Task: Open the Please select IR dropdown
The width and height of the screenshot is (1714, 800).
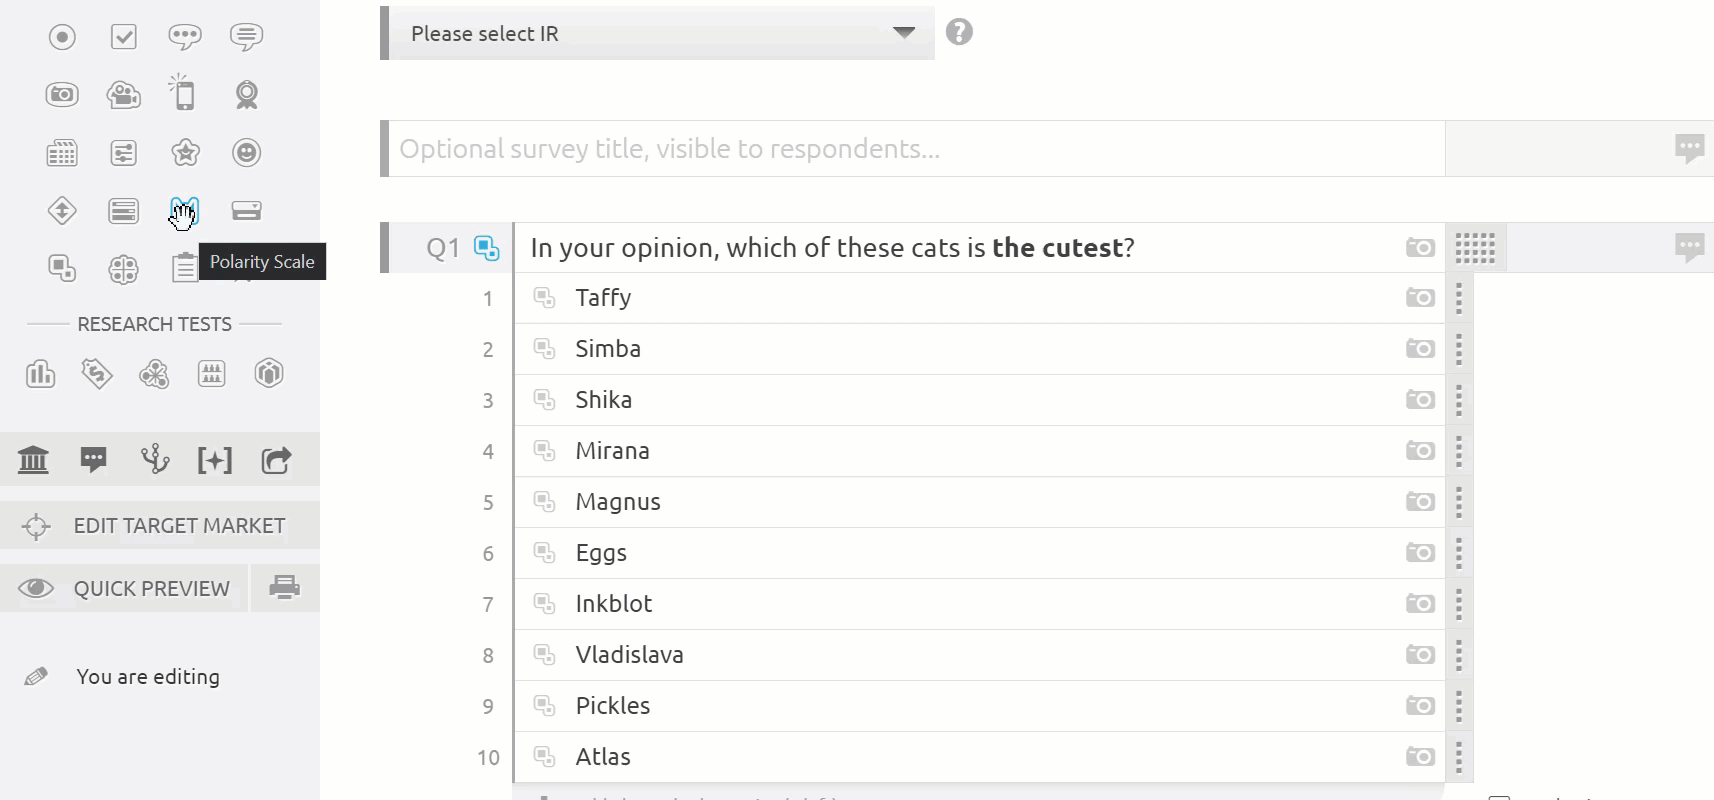Action: [x=658, y=33]
